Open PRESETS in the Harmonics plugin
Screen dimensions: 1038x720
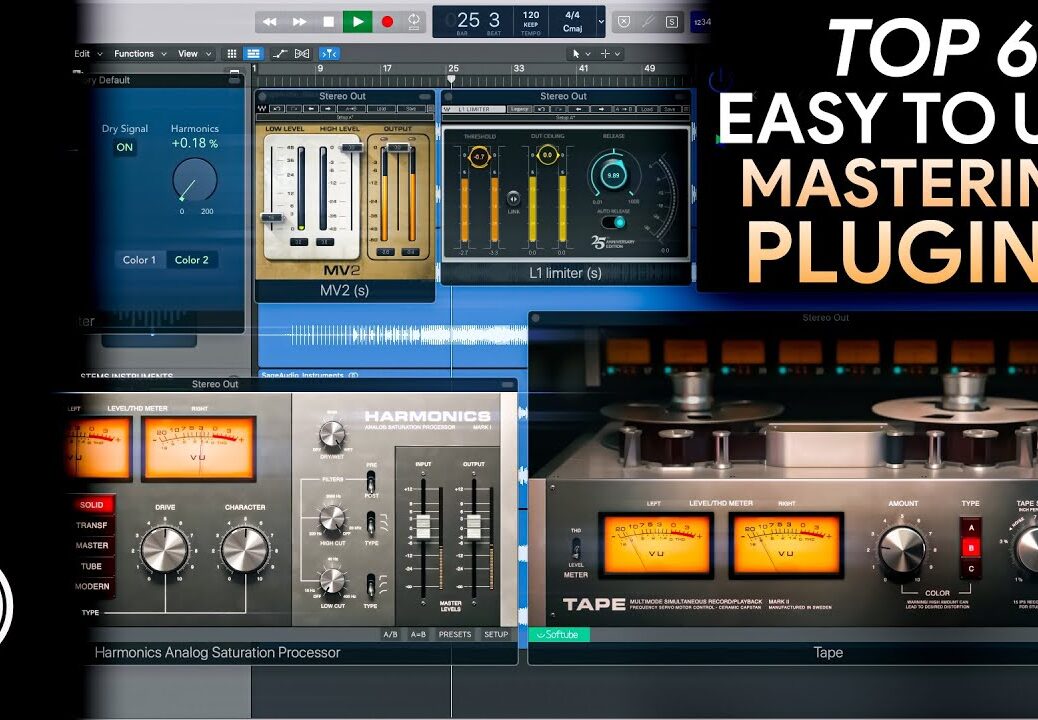coord(455,634)
